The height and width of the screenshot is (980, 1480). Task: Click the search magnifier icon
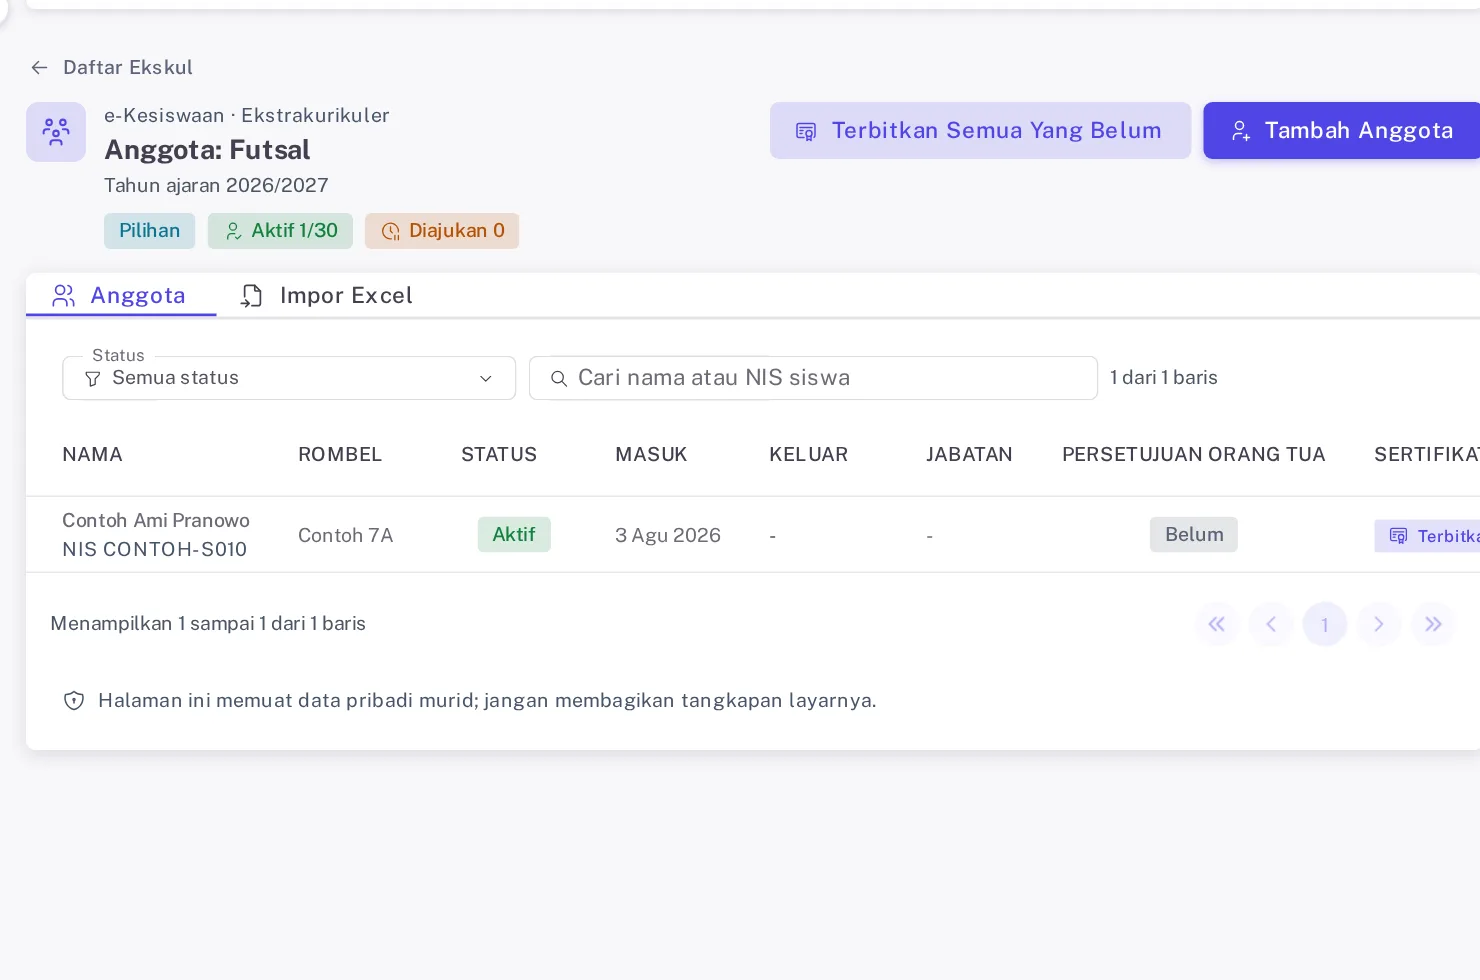point(559,379)
